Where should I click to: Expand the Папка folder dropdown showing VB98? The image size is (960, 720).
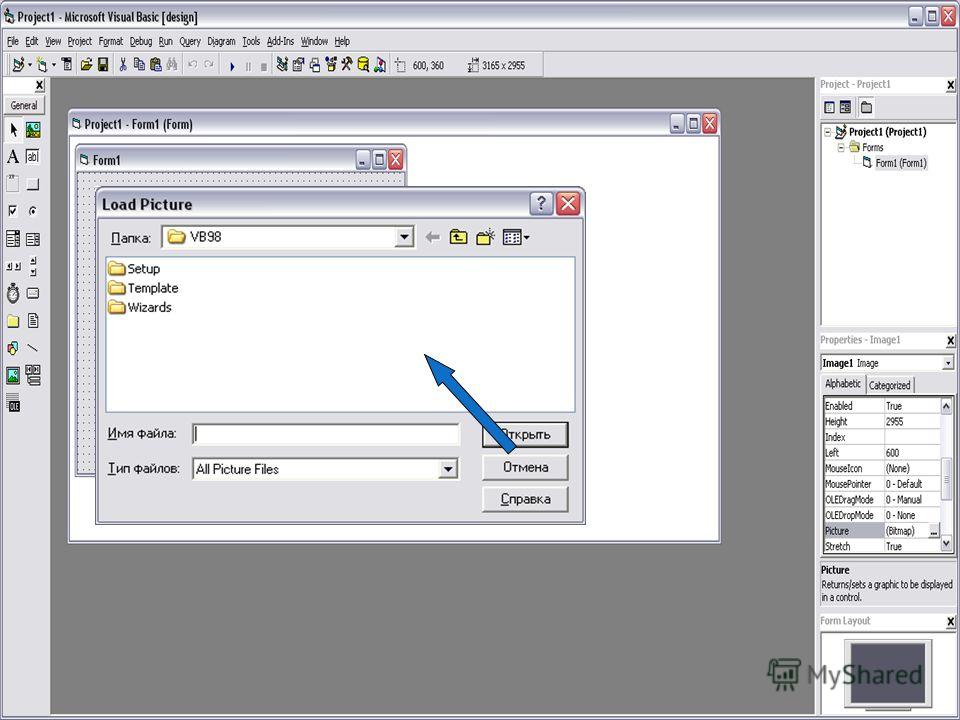404,238
